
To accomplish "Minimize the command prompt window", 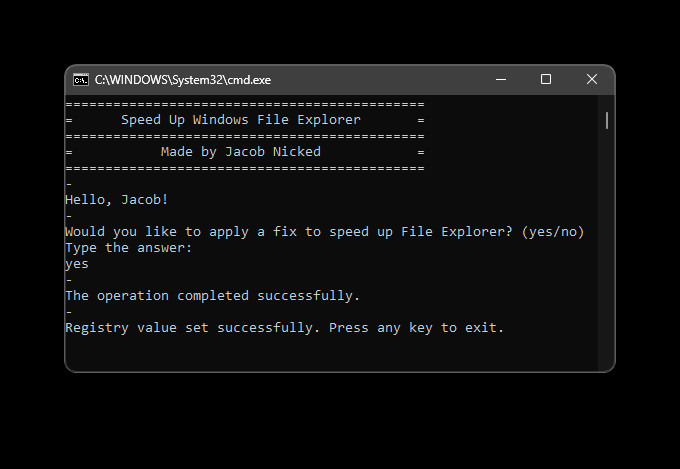I will click(x=500, y=80).
